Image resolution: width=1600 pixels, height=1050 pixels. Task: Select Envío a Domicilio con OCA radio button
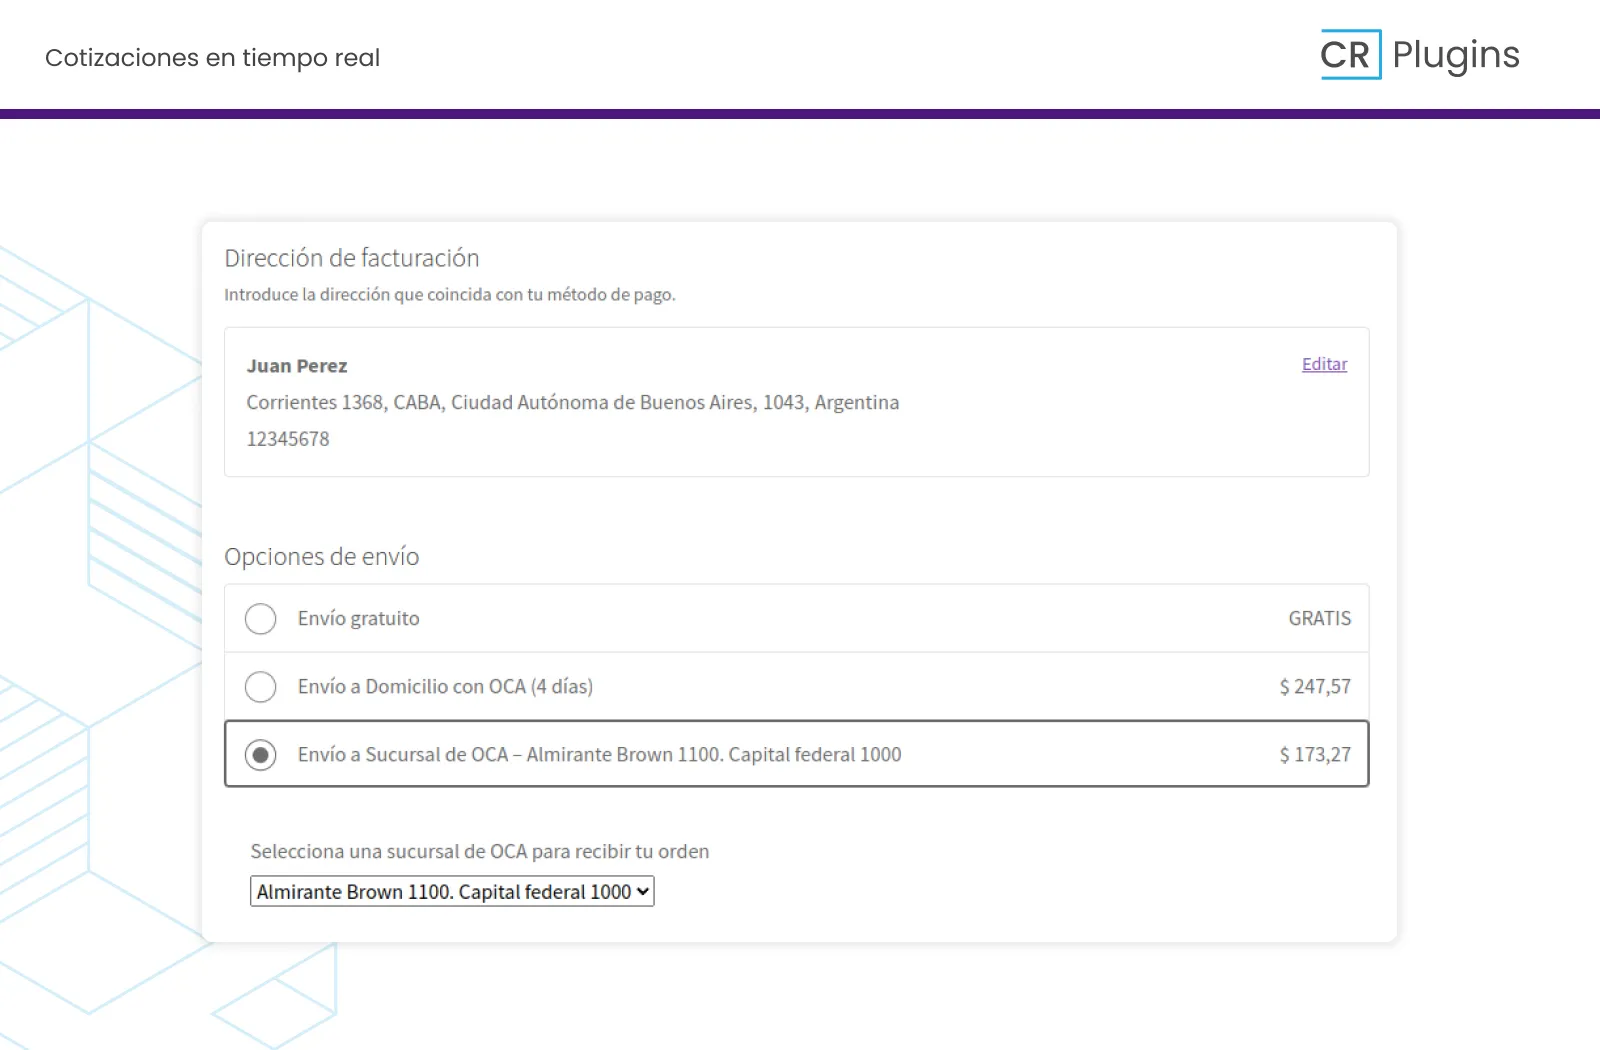coord(261,687)
